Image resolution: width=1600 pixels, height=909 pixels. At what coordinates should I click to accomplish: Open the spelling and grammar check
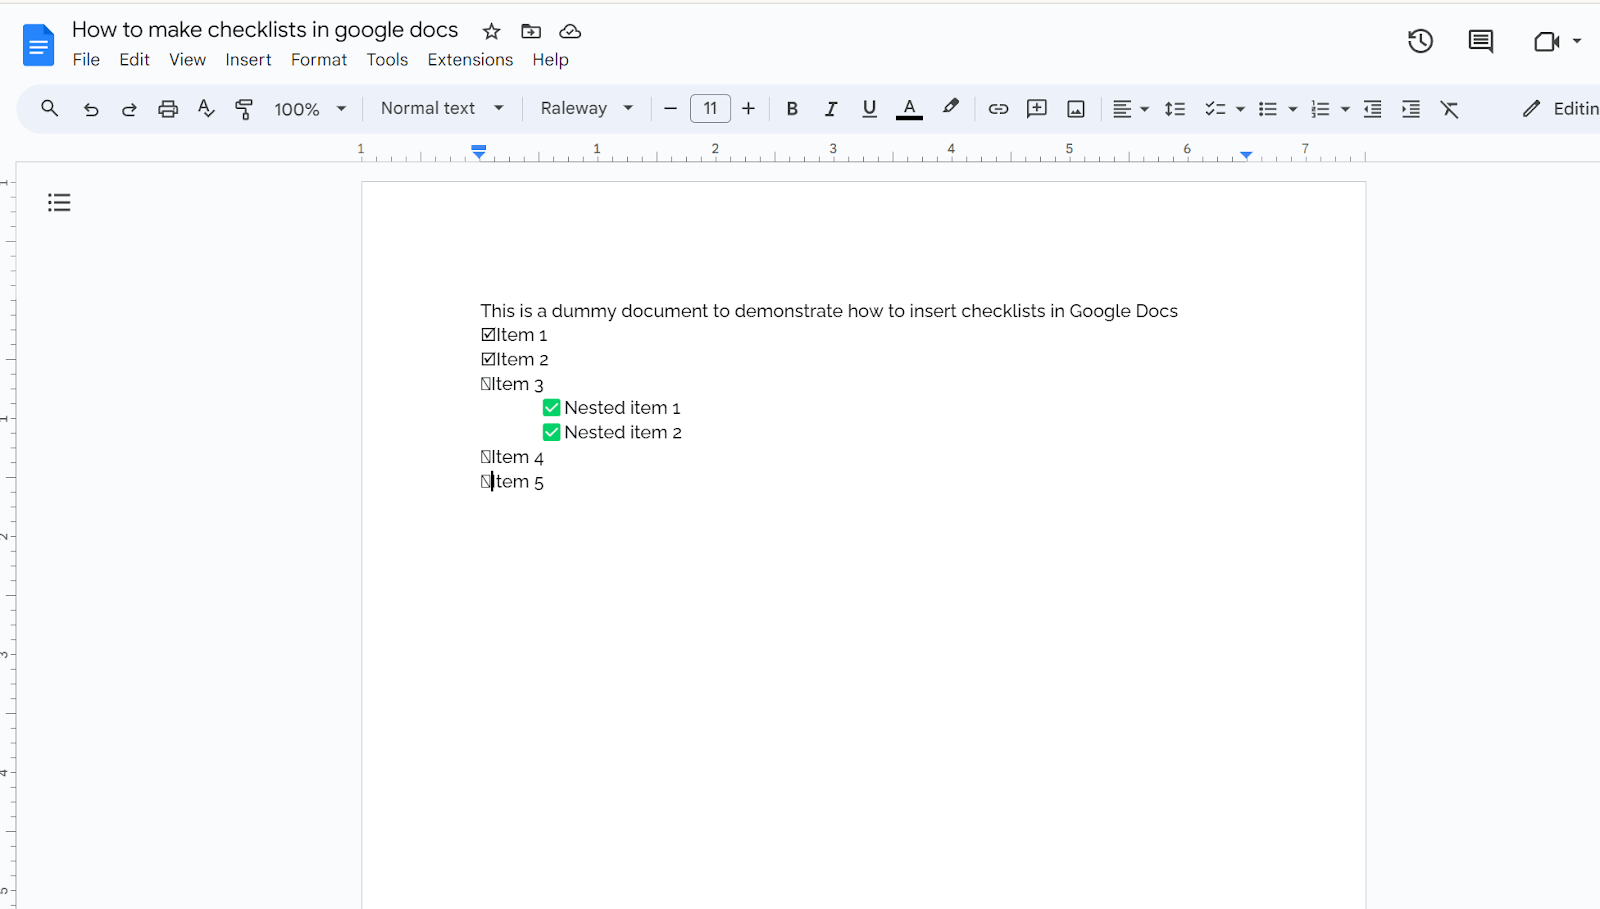(206, 108)
